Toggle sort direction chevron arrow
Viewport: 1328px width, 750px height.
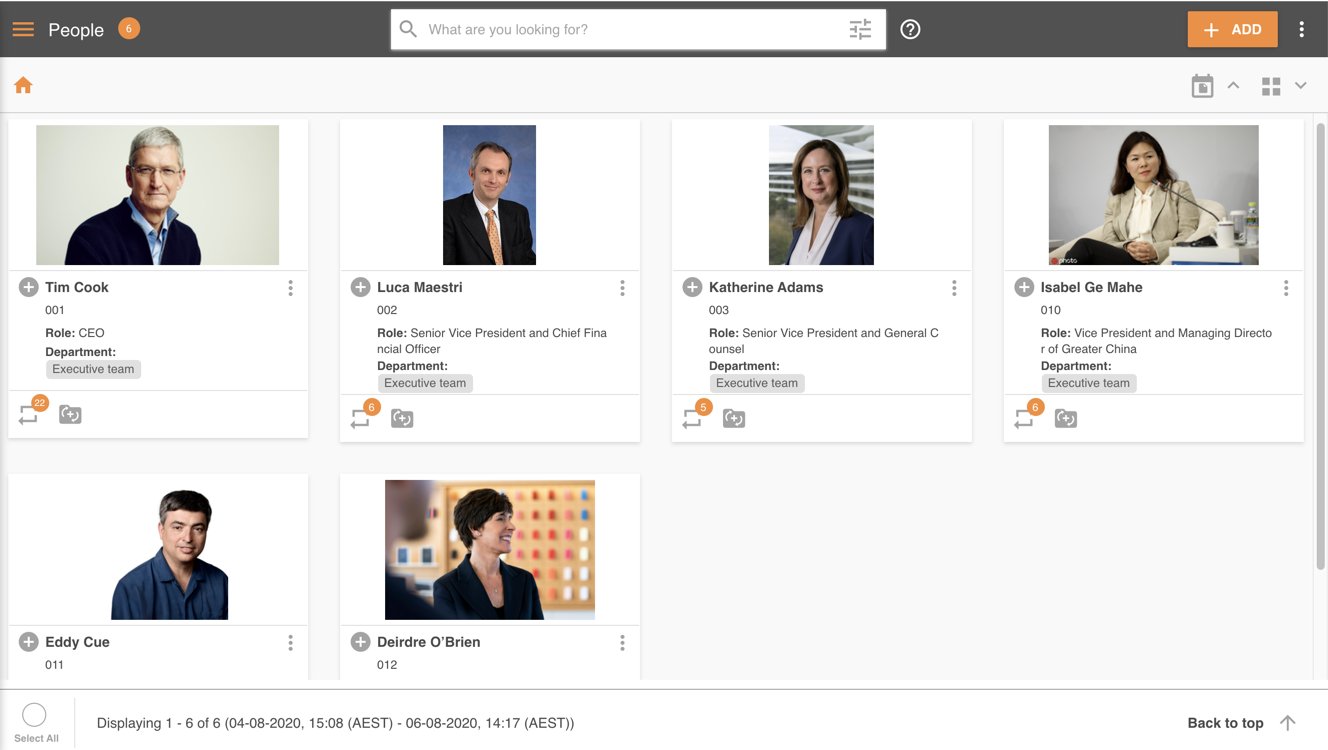pos(1234,86)
